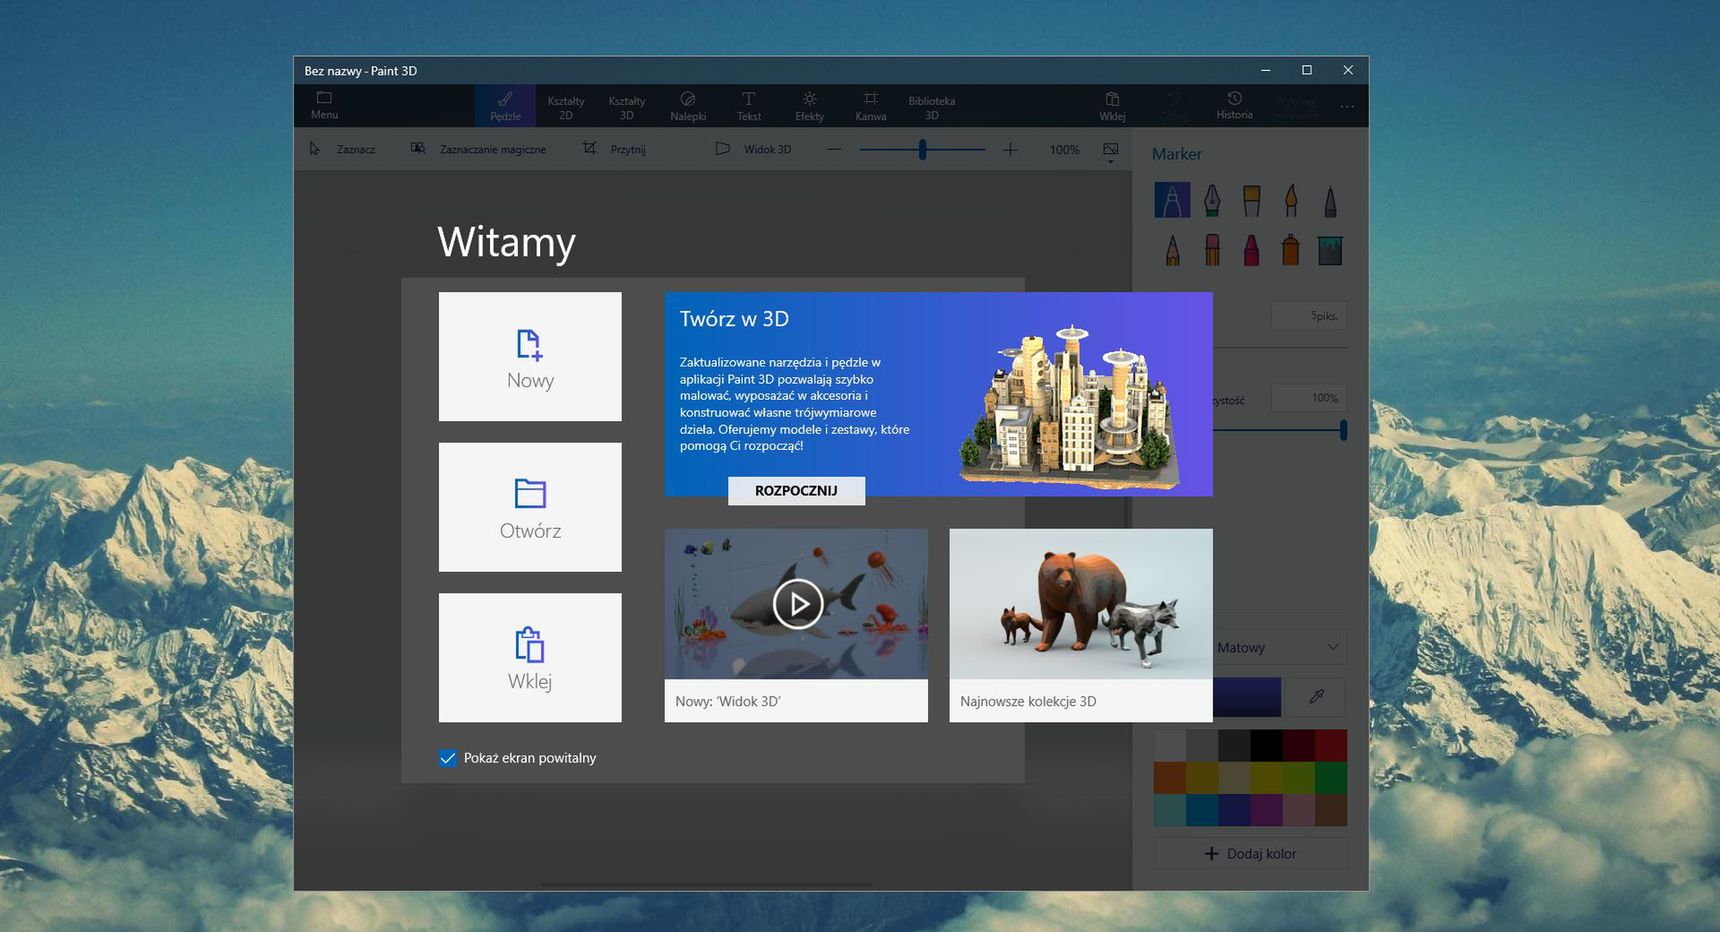Click Dodaj kolor to add color
The height and width of the screenshot is (932, 1720).
1250,853
